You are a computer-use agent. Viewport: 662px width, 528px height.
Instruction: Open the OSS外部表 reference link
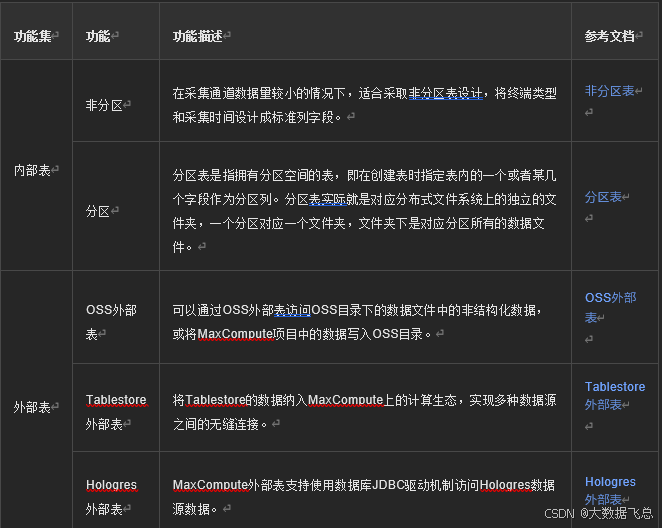(610, 307)
